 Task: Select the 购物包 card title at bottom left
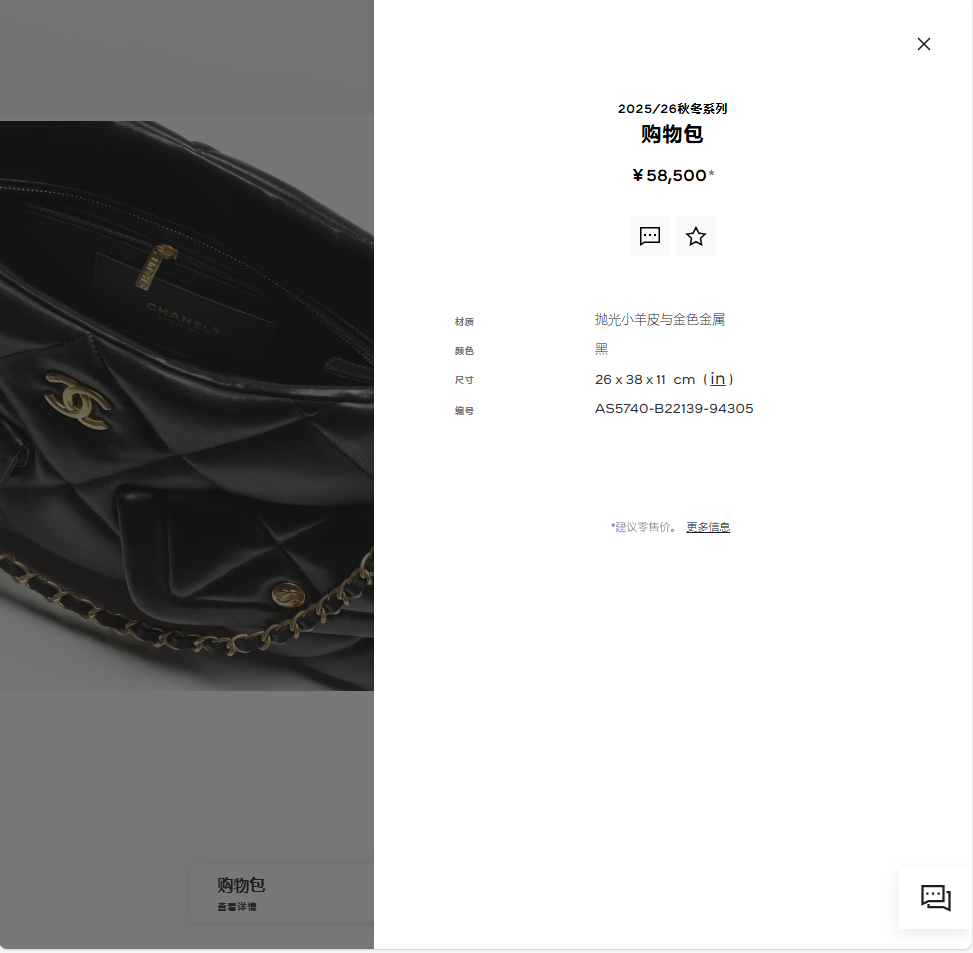(x=241, y=884)
